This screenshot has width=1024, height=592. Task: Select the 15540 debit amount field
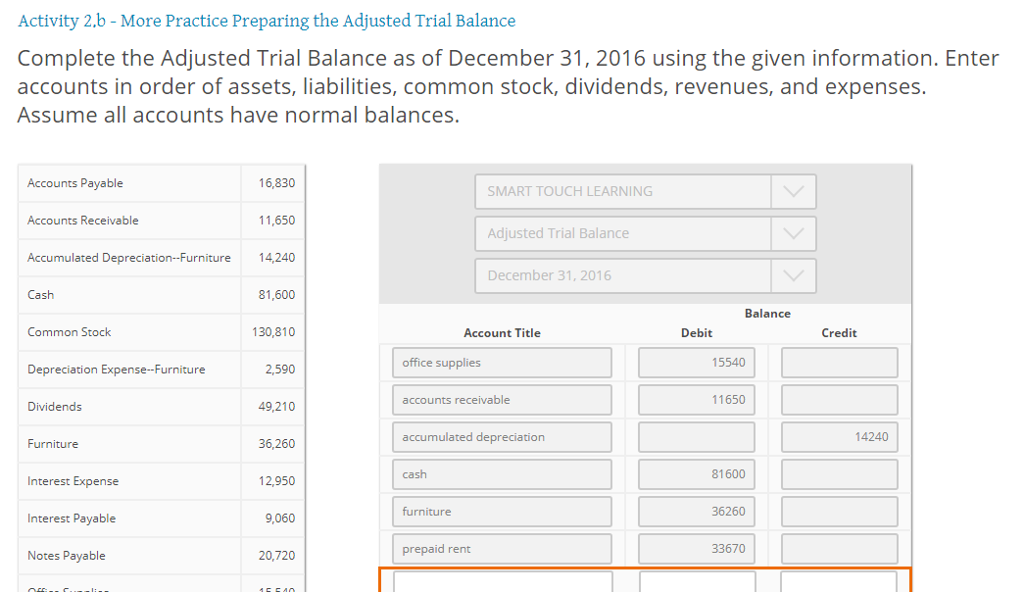coord(696,362)
